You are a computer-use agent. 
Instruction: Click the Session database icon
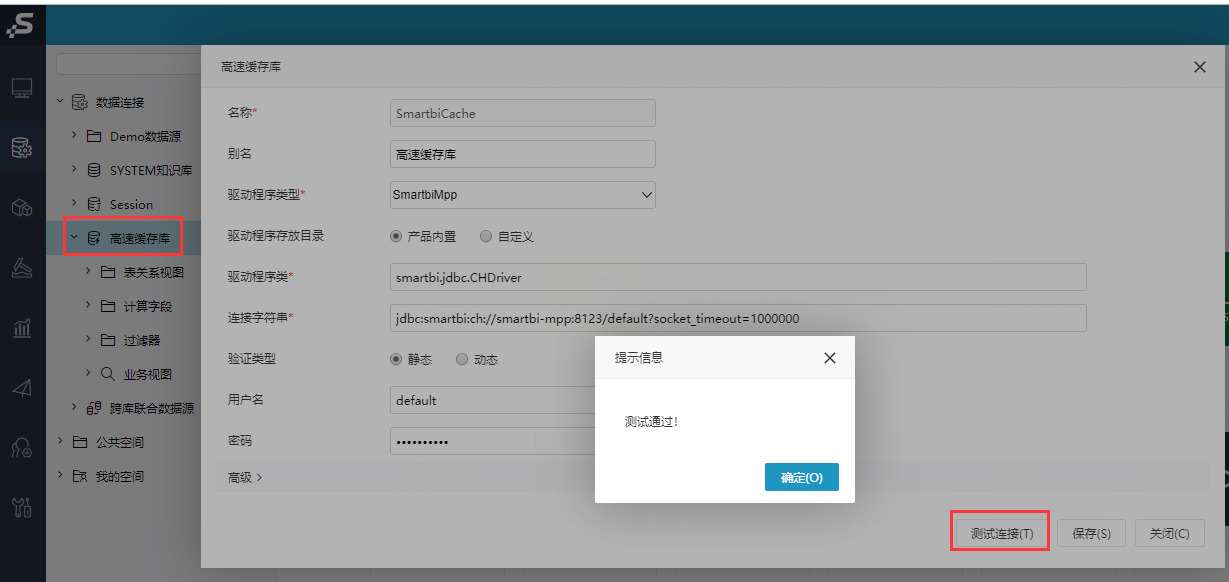[94, 204]
